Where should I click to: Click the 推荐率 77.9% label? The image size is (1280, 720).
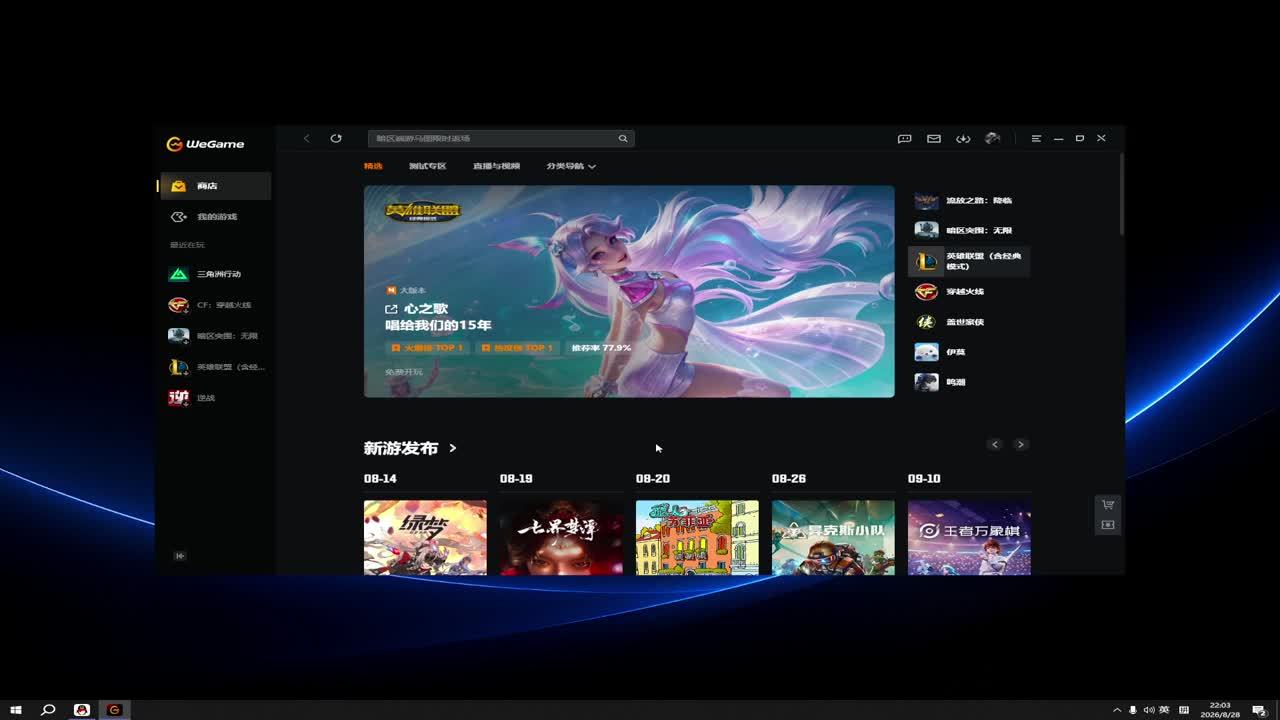pyautogui.click(x=601, y=348)
